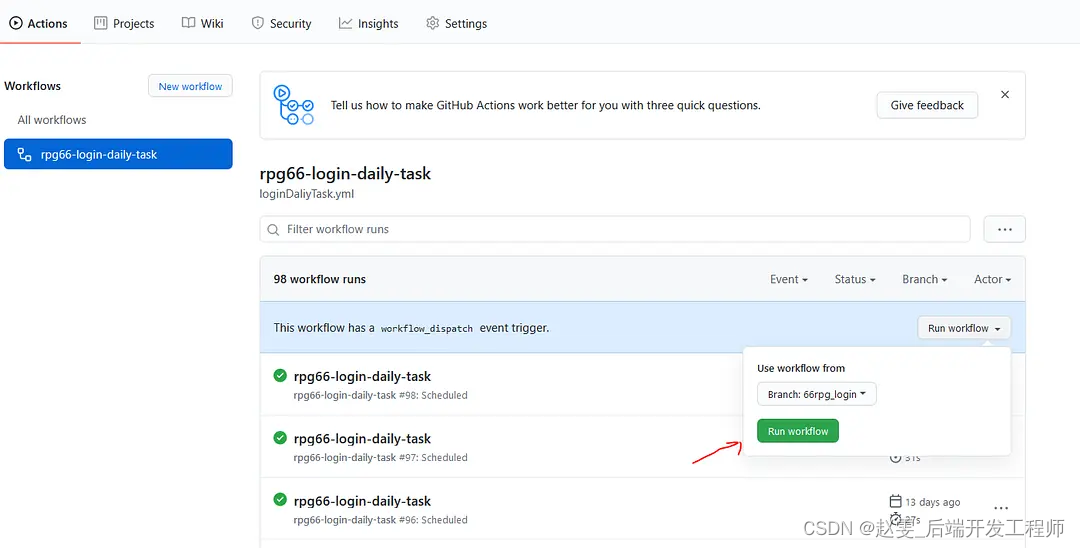Click the rpg66-login-daily-task page heading

click(345, 173)
